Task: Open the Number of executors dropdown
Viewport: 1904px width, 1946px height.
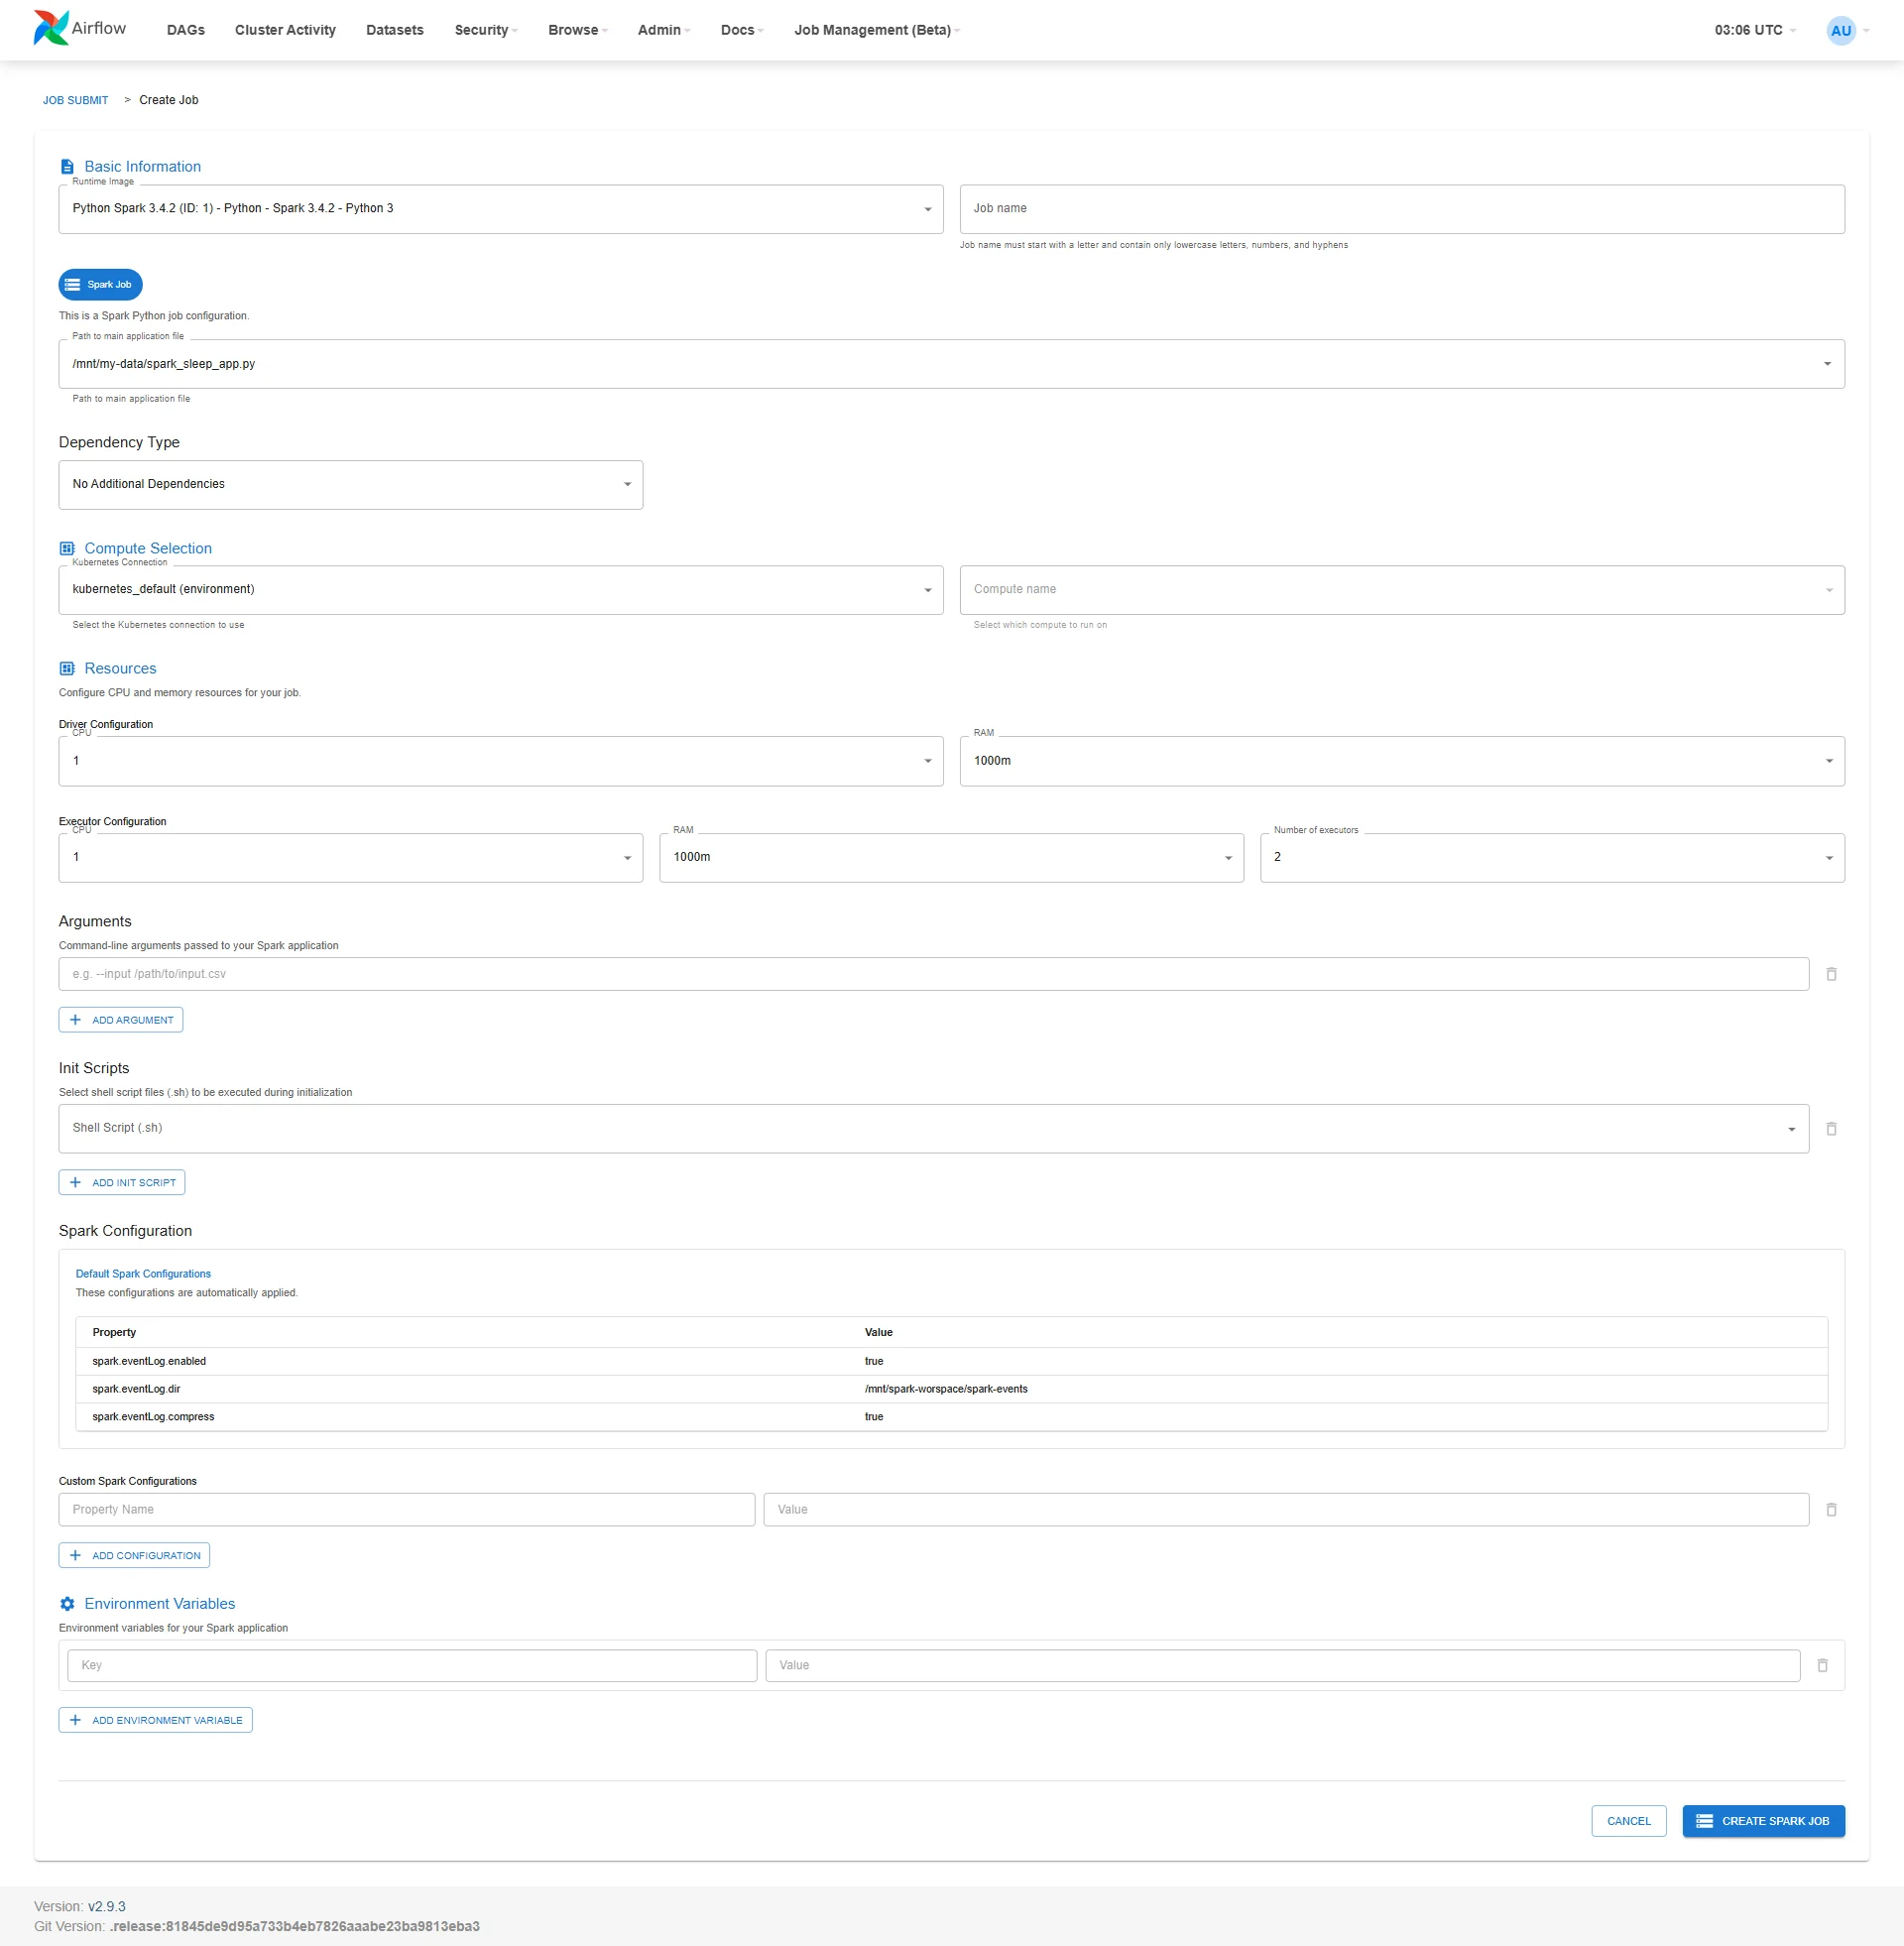Action: [1552, 858]
